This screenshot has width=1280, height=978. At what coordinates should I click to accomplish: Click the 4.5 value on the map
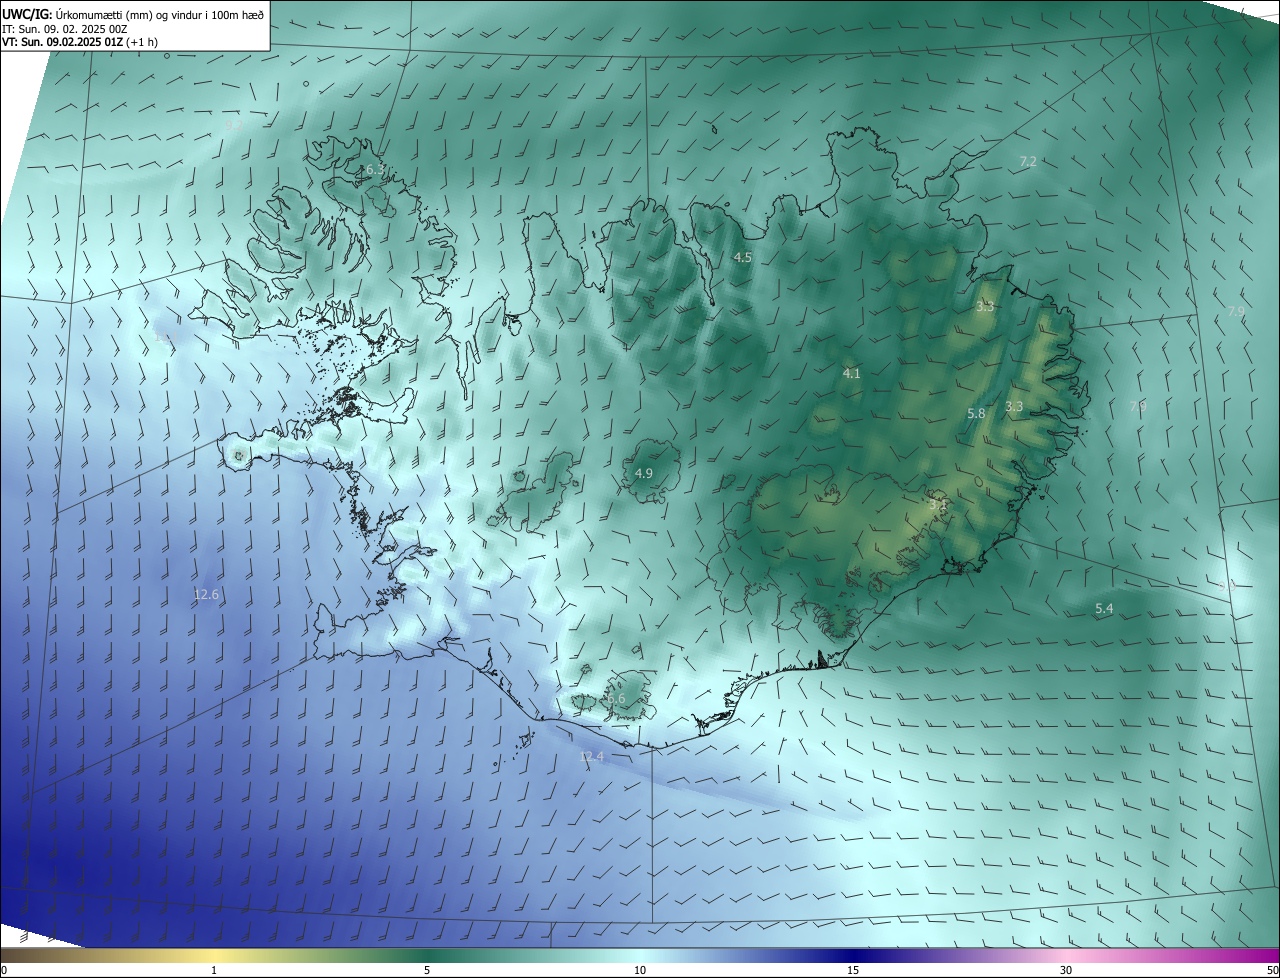pyautogui.click(x=742, y=257)
